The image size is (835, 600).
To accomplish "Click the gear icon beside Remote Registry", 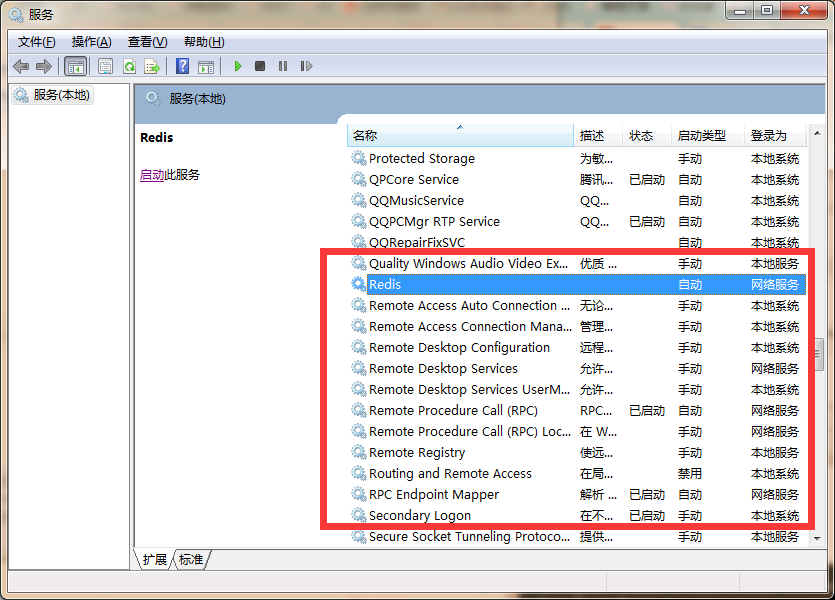I will point(358,452).
